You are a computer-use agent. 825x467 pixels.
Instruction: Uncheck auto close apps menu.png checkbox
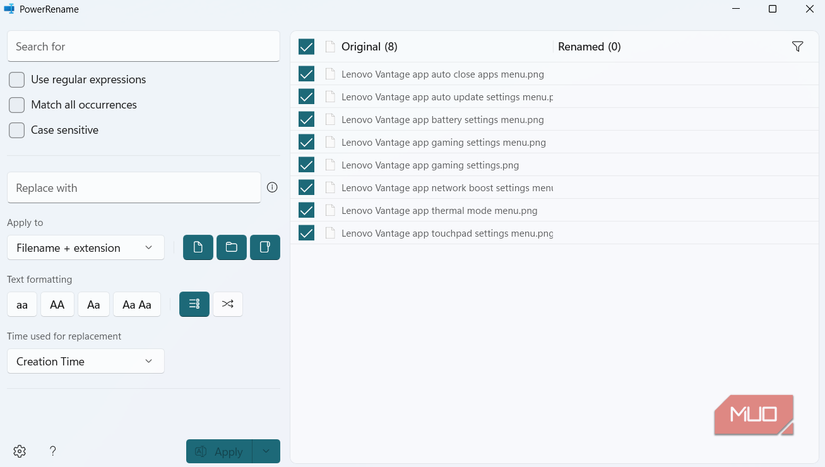click(306, 74)
